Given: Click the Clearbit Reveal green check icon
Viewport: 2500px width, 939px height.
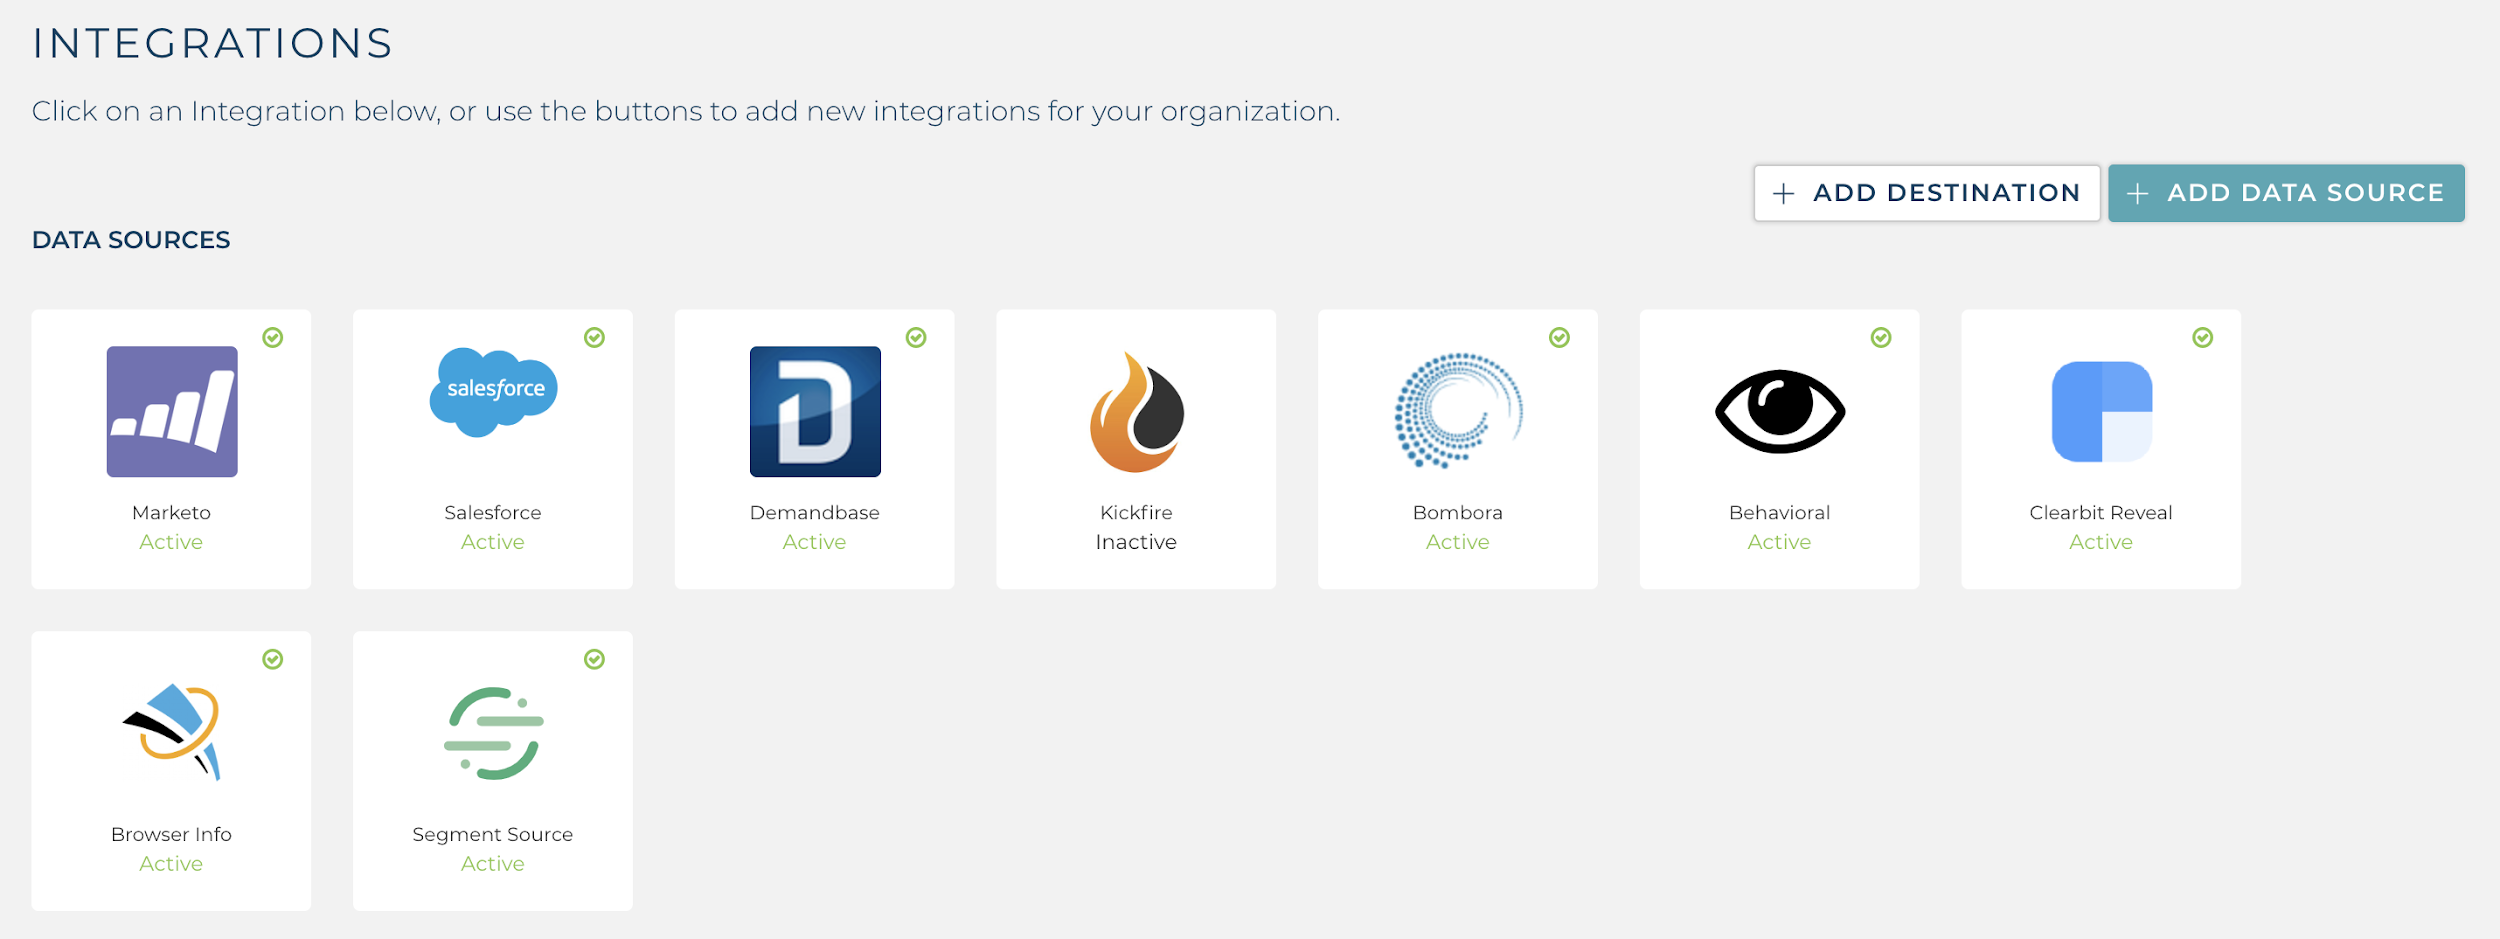Looking at the screenshot, I should click(2203, 337).
